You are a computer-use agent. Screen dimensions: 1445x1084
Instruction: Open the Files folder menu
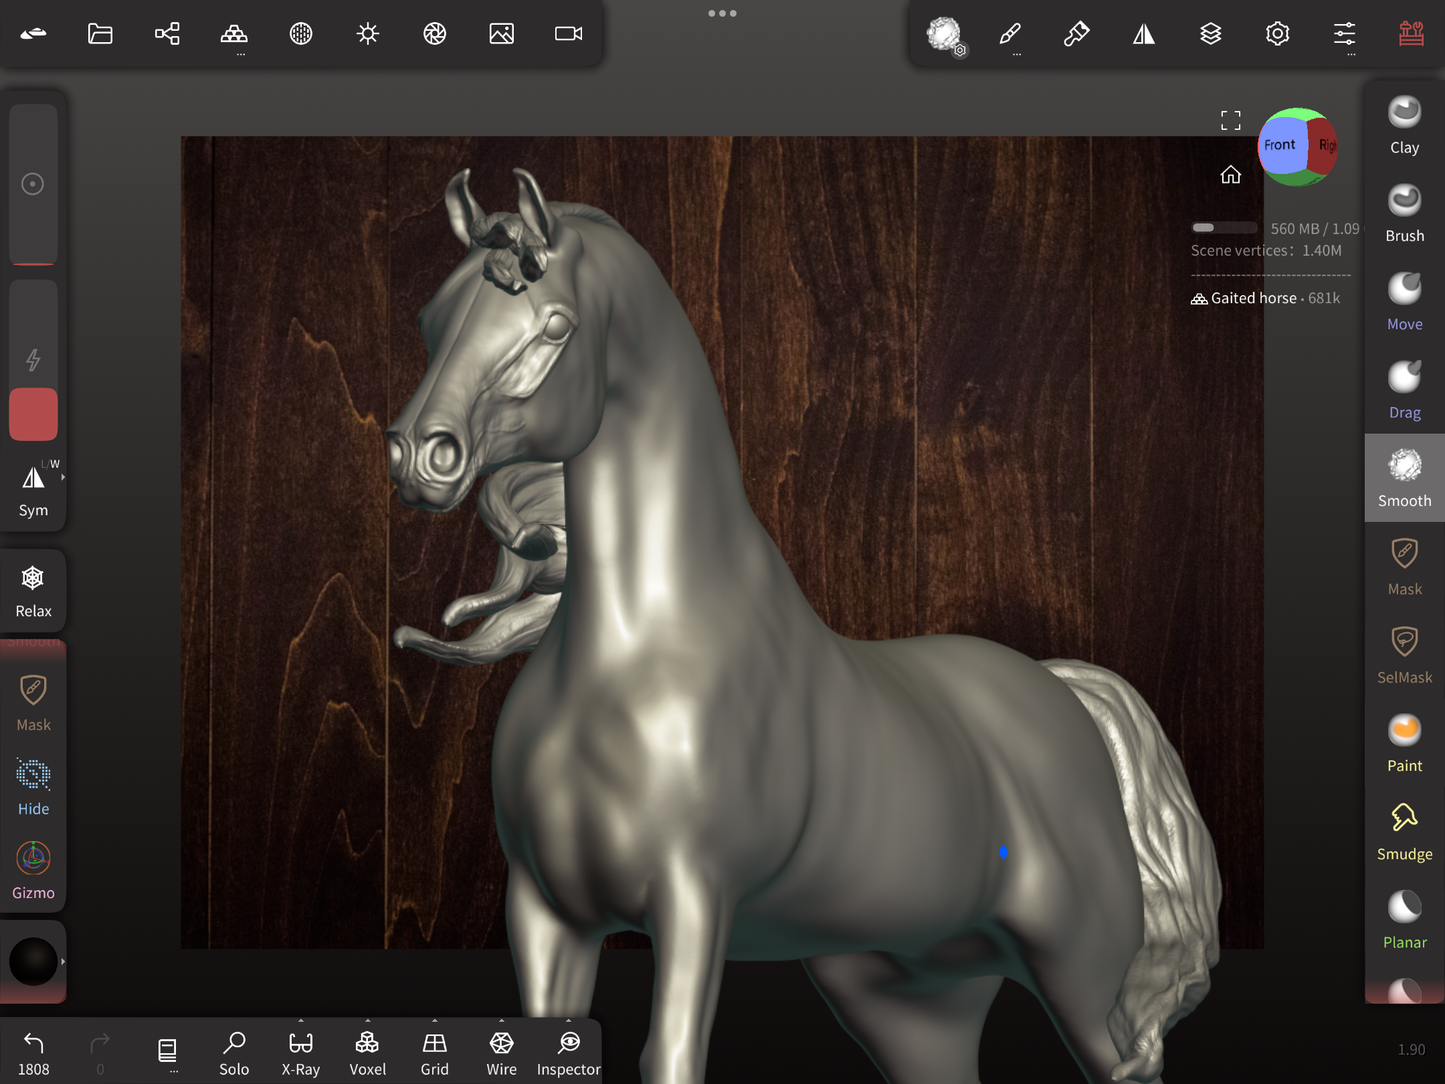click(100, 34)
